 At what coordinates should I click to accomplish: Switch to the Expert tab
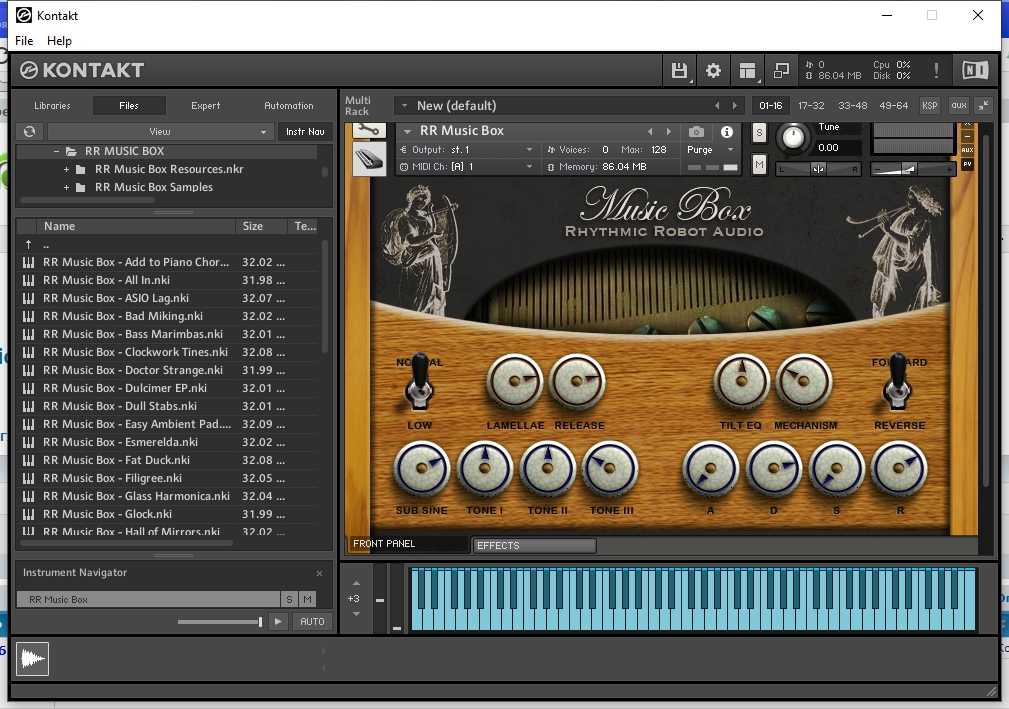pos(205,106)
